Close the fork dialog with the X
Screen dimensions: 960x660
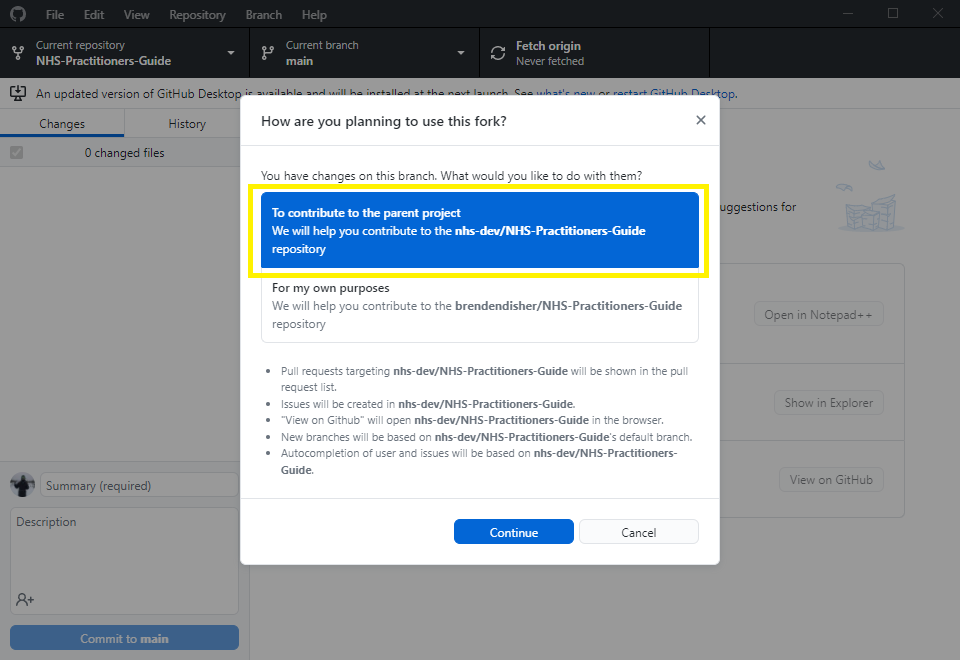pos(700,120)
